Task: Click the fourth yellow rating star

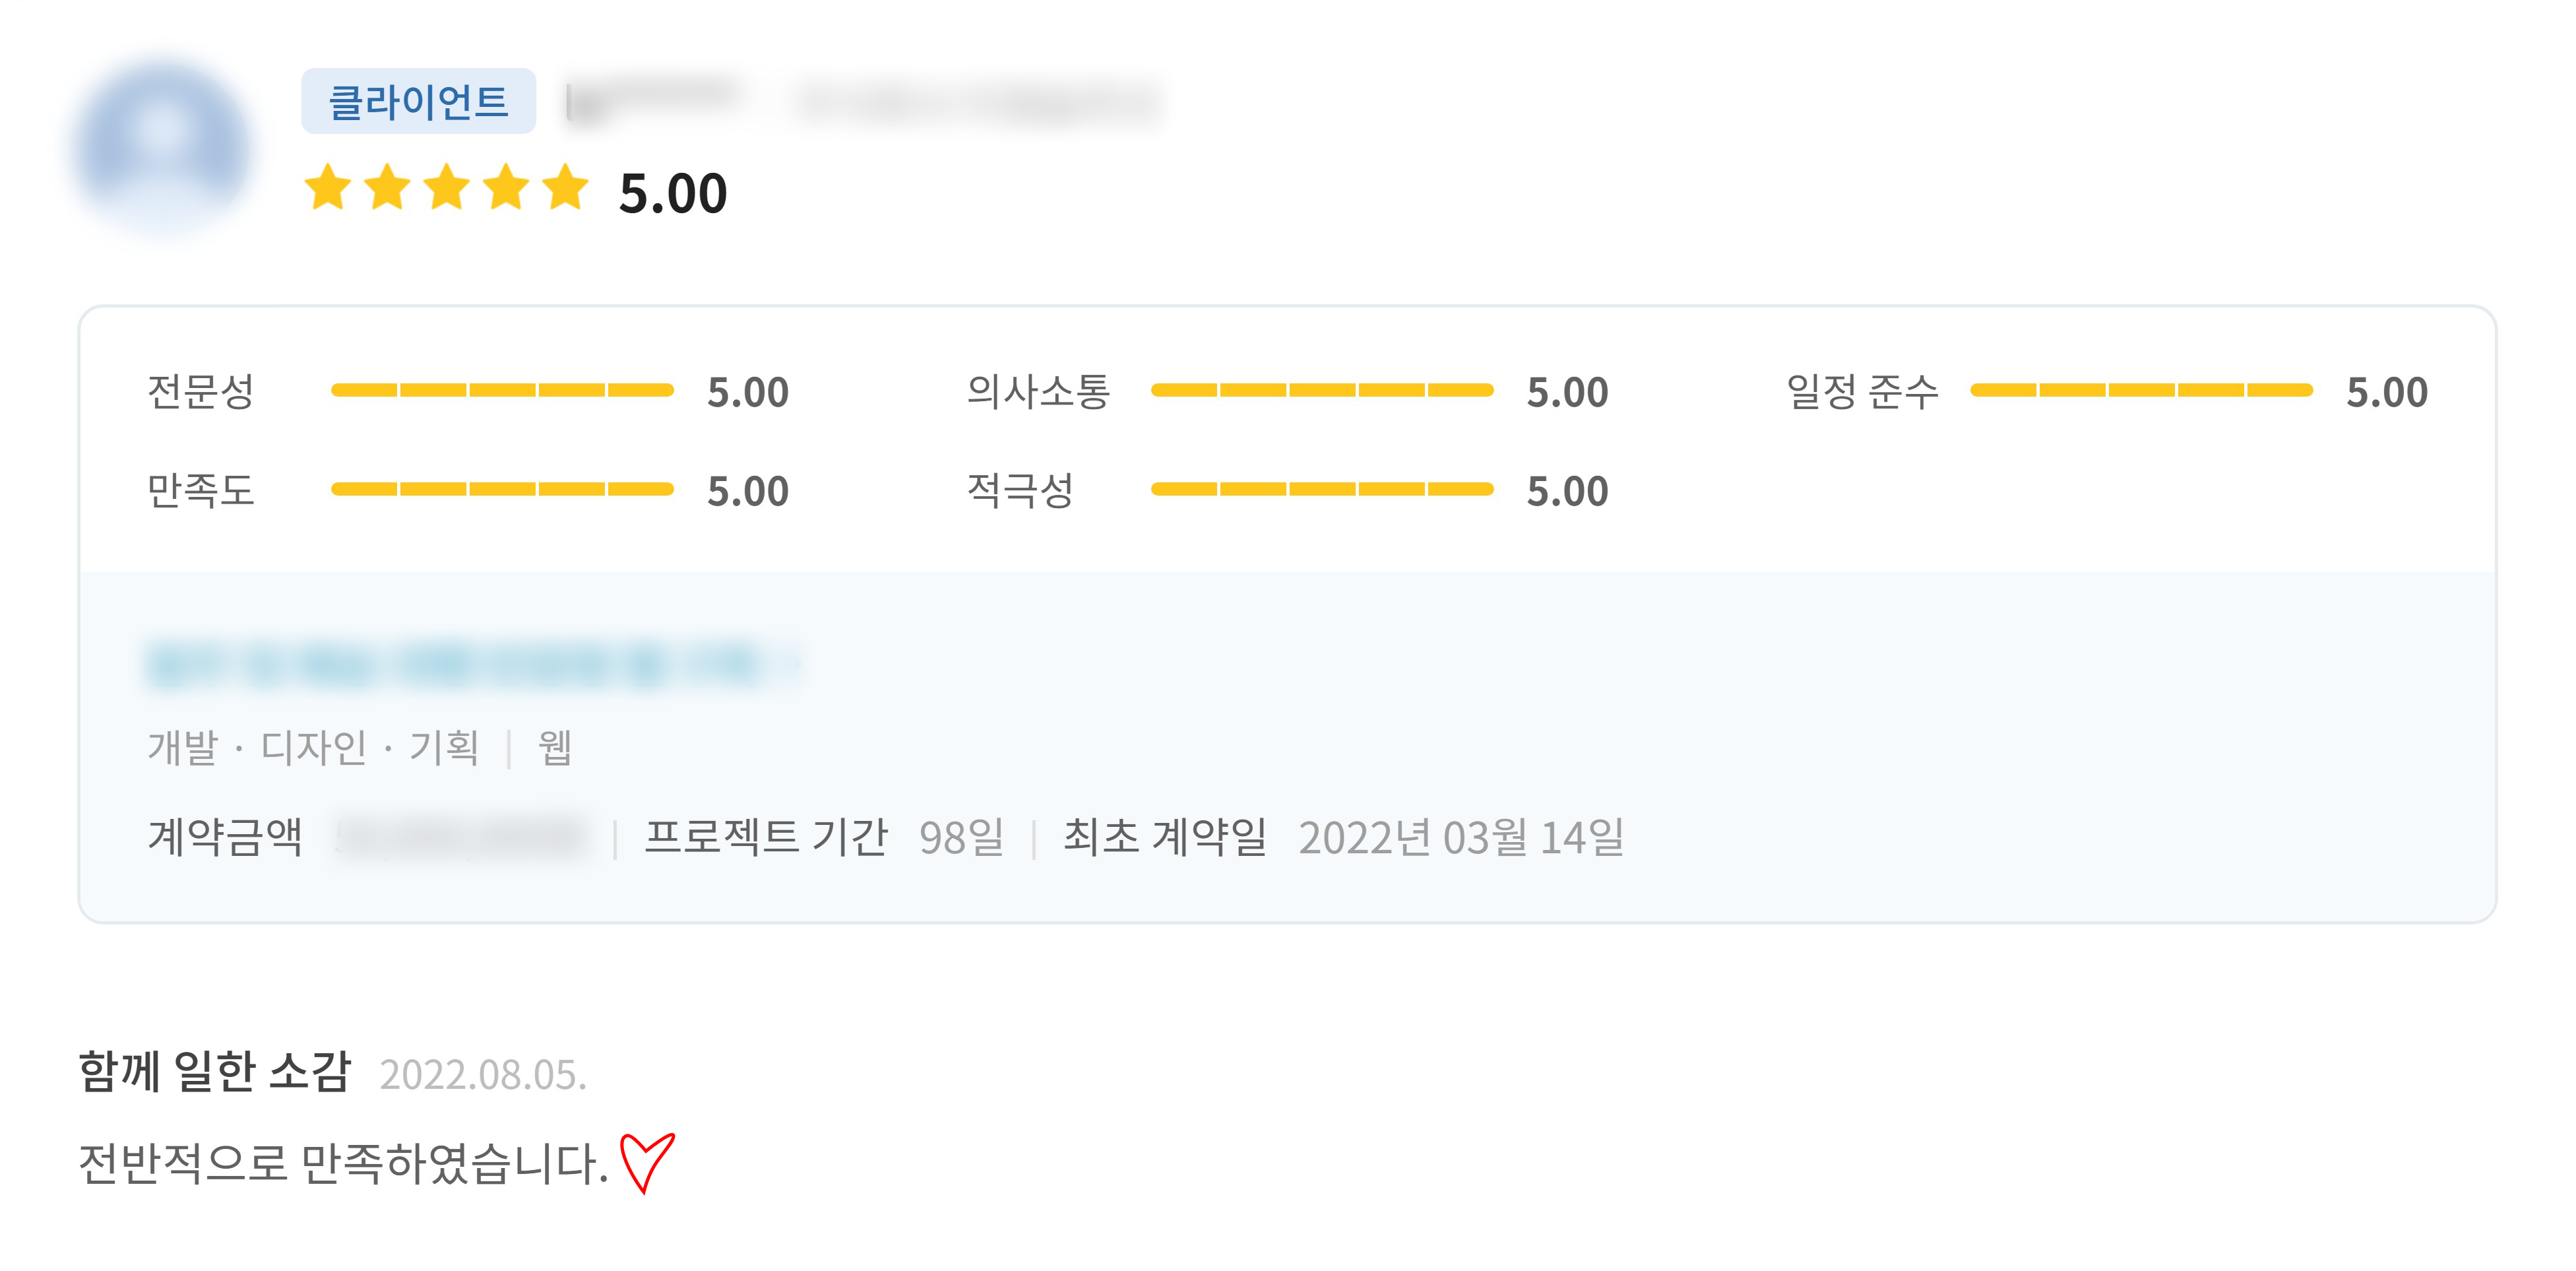Action: click(507, 187)
